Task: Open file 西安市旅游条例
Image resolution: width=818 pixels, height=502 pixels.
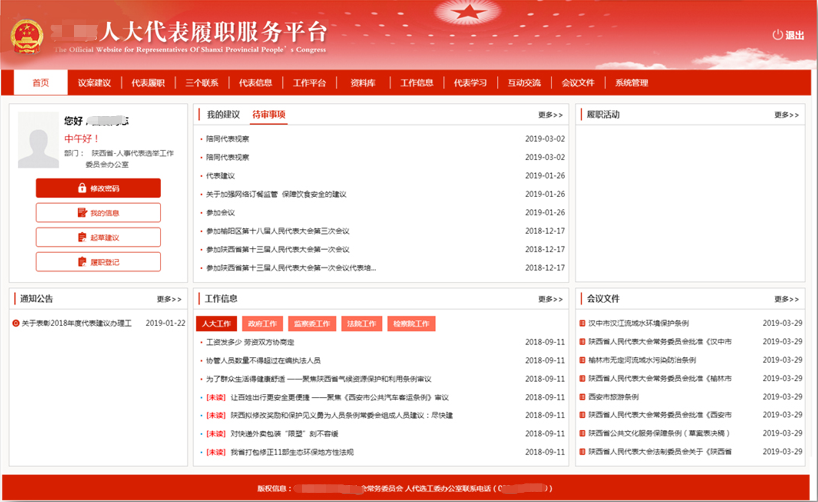Action: [x=614, y=397]
